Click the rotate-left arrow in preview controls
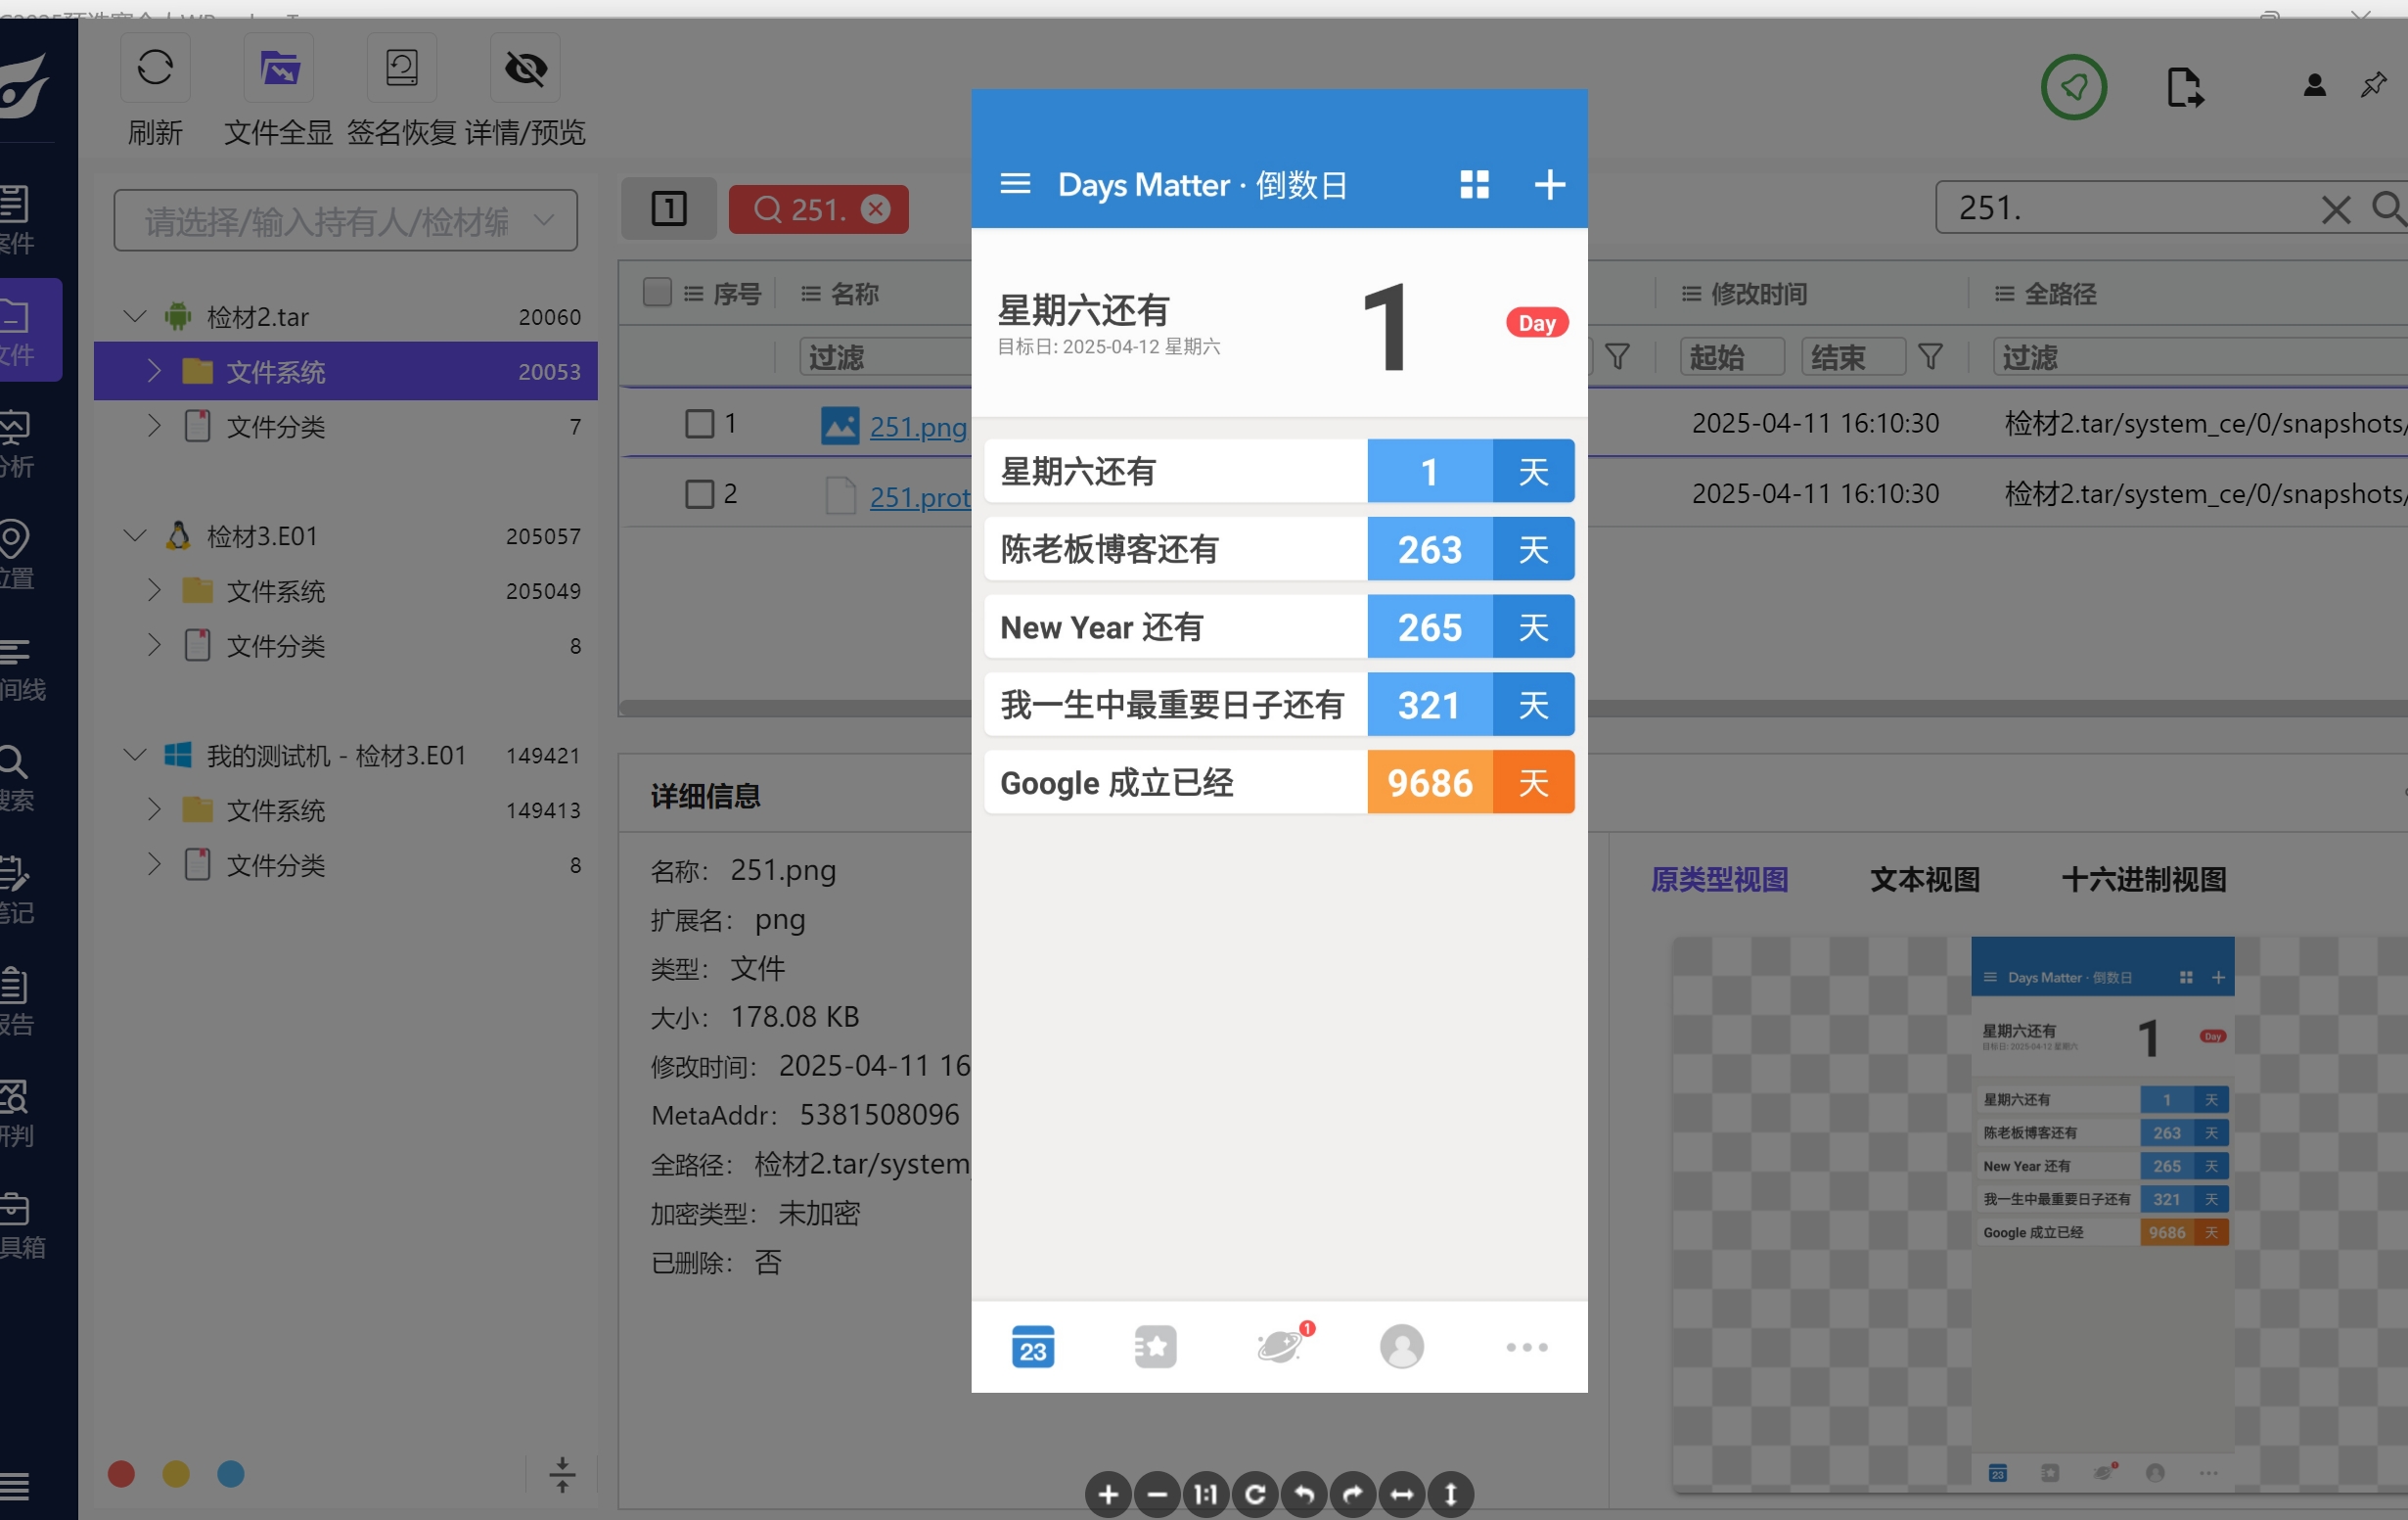The width and height of the screenshot is (2408, 1520). pyautogui.click(x=1304, y=1494)
